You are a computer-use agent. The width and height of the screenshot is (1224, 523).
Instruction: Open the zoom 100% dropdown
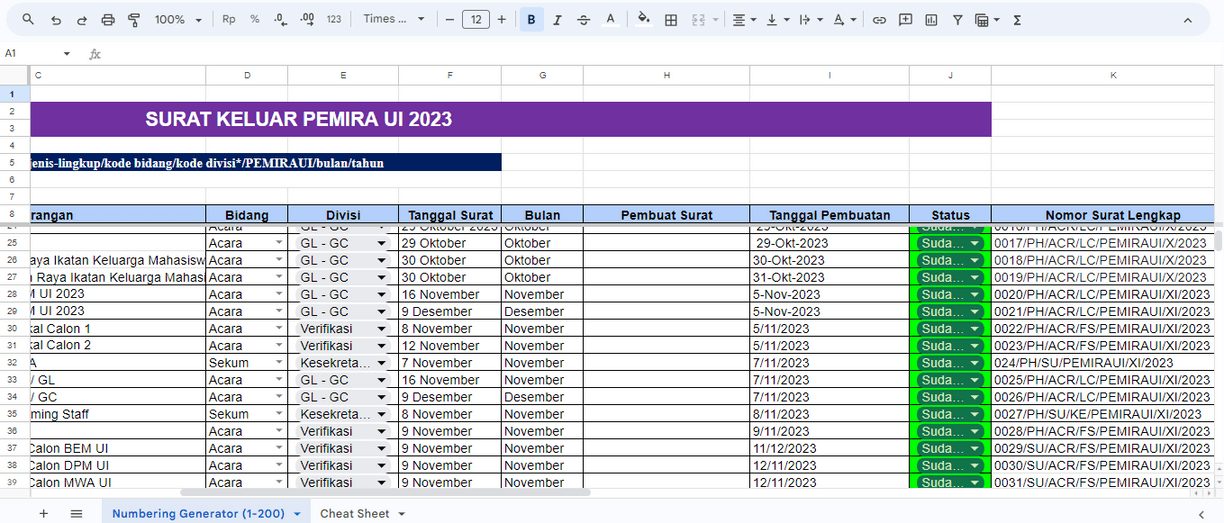[x=178, y=20]
